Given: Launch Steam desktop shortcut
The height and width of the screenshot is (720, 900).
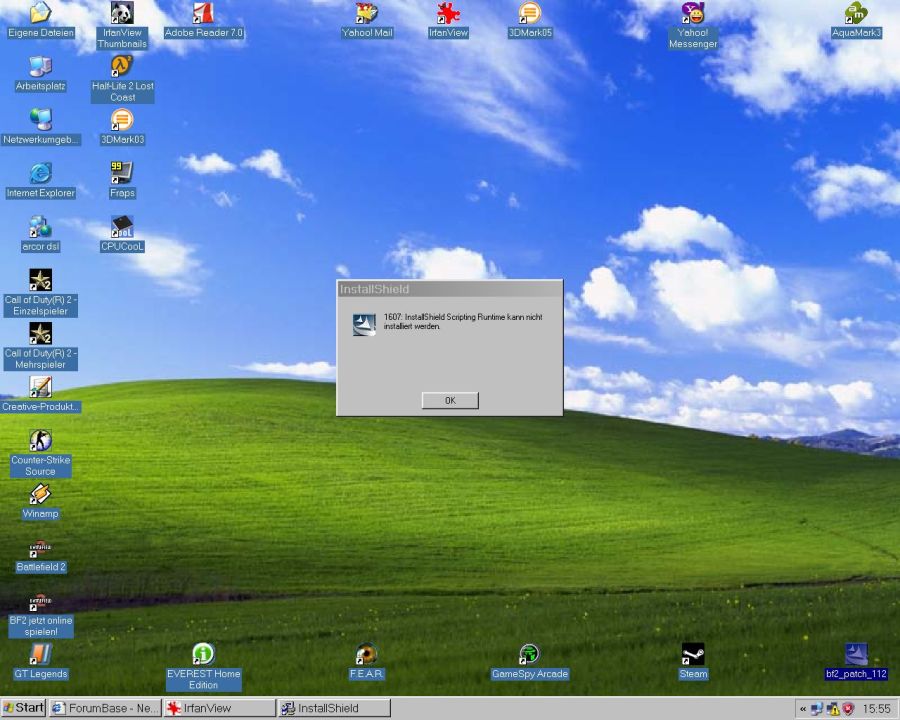Looking at the screenshot, I should [x=693, y=661].
